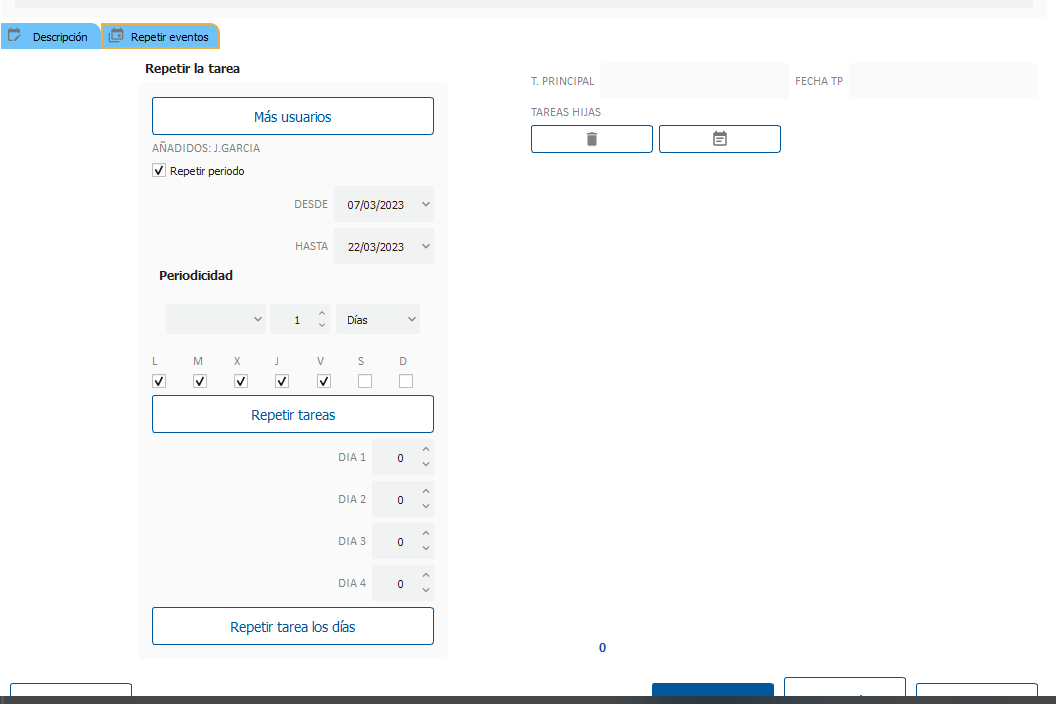
Task: Open the empty Periodicidad dropdown
Action: [x=257, y=320]
